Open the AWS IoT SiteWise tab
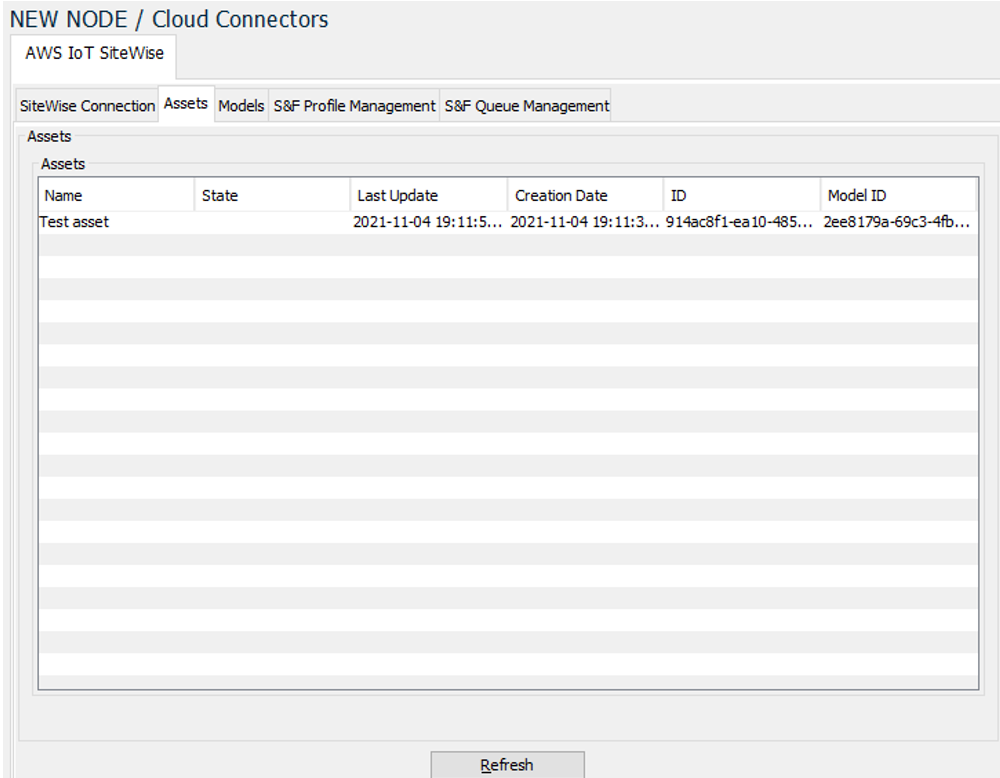 coord(94,54)
